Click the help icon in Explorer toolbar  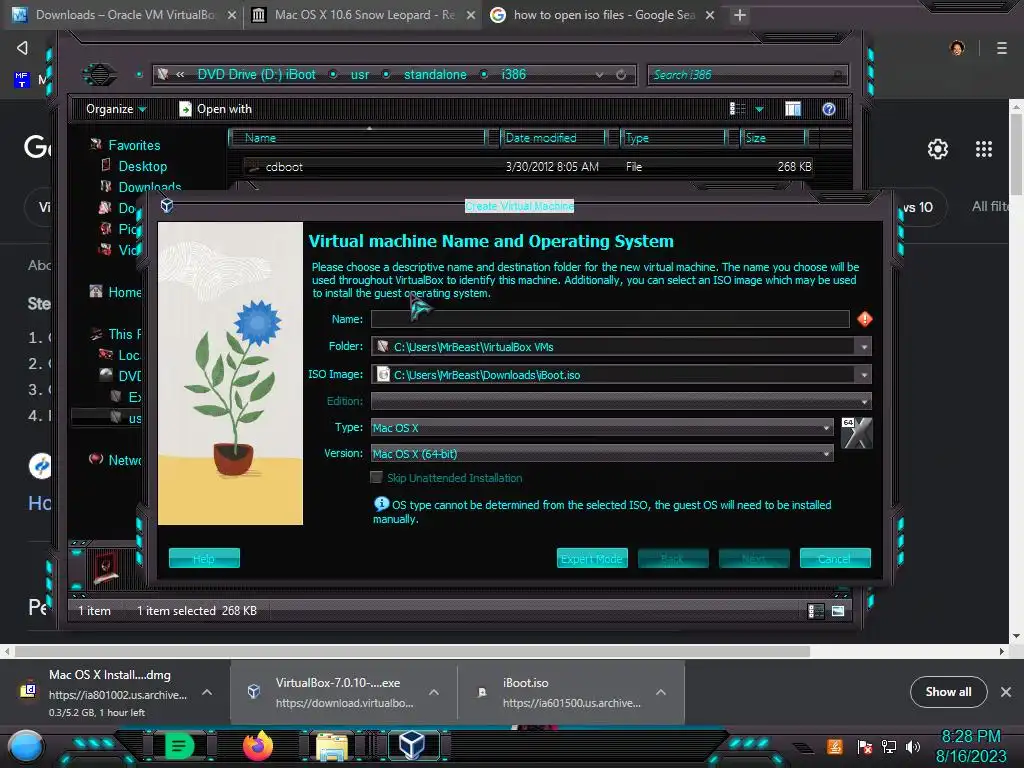tap(829, 109)
